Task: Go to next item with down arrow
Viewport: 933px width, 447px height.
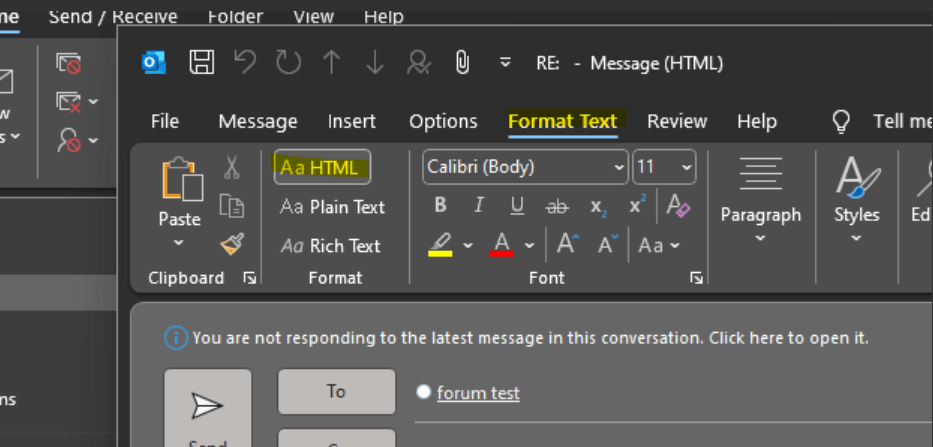Action: 374,62
